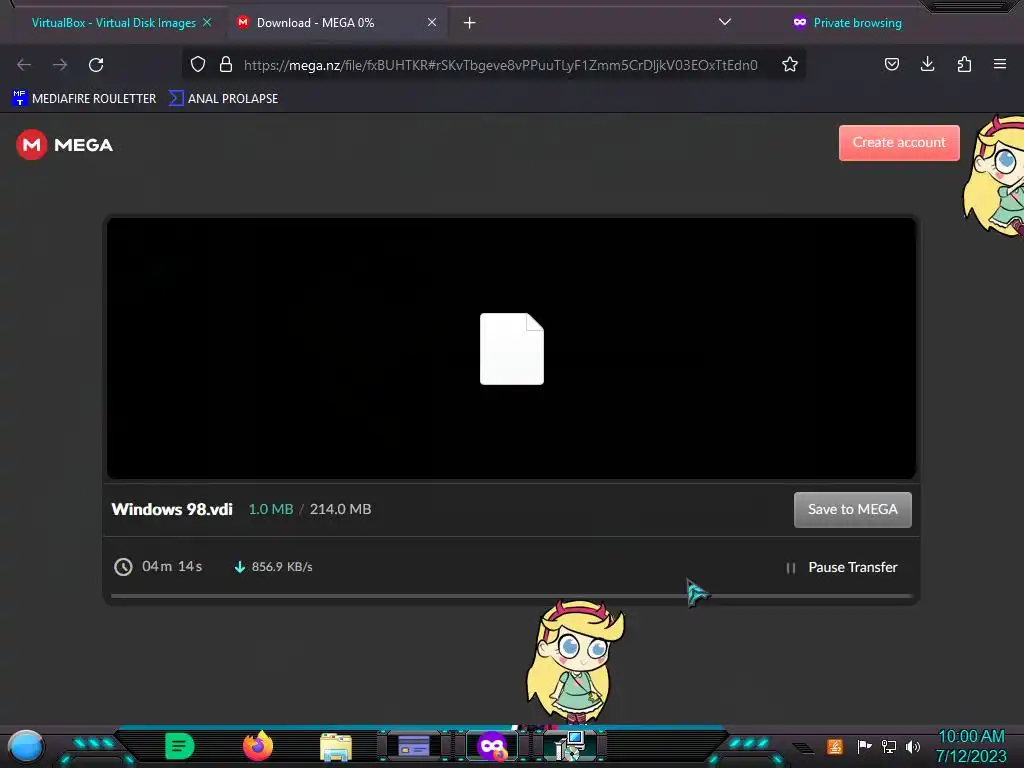
Task: Open the MEDIAFIRE ROULETTER bookmark
Action: 84,99
